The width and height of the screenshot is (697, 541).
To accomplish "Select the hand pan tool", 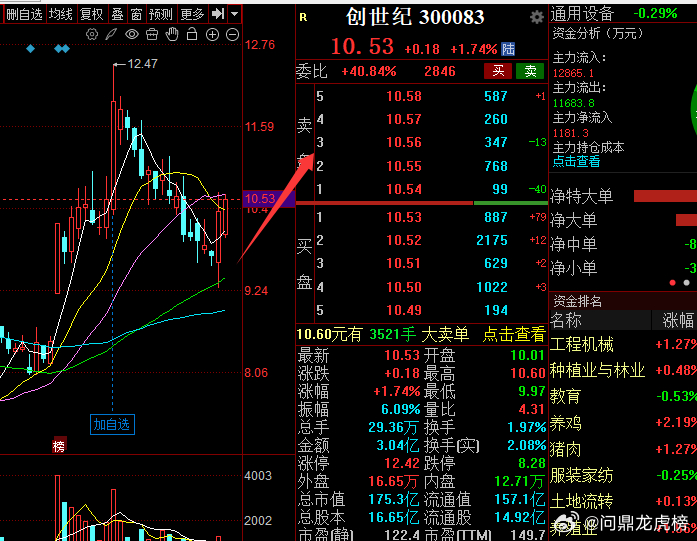I will coord(172,34).
